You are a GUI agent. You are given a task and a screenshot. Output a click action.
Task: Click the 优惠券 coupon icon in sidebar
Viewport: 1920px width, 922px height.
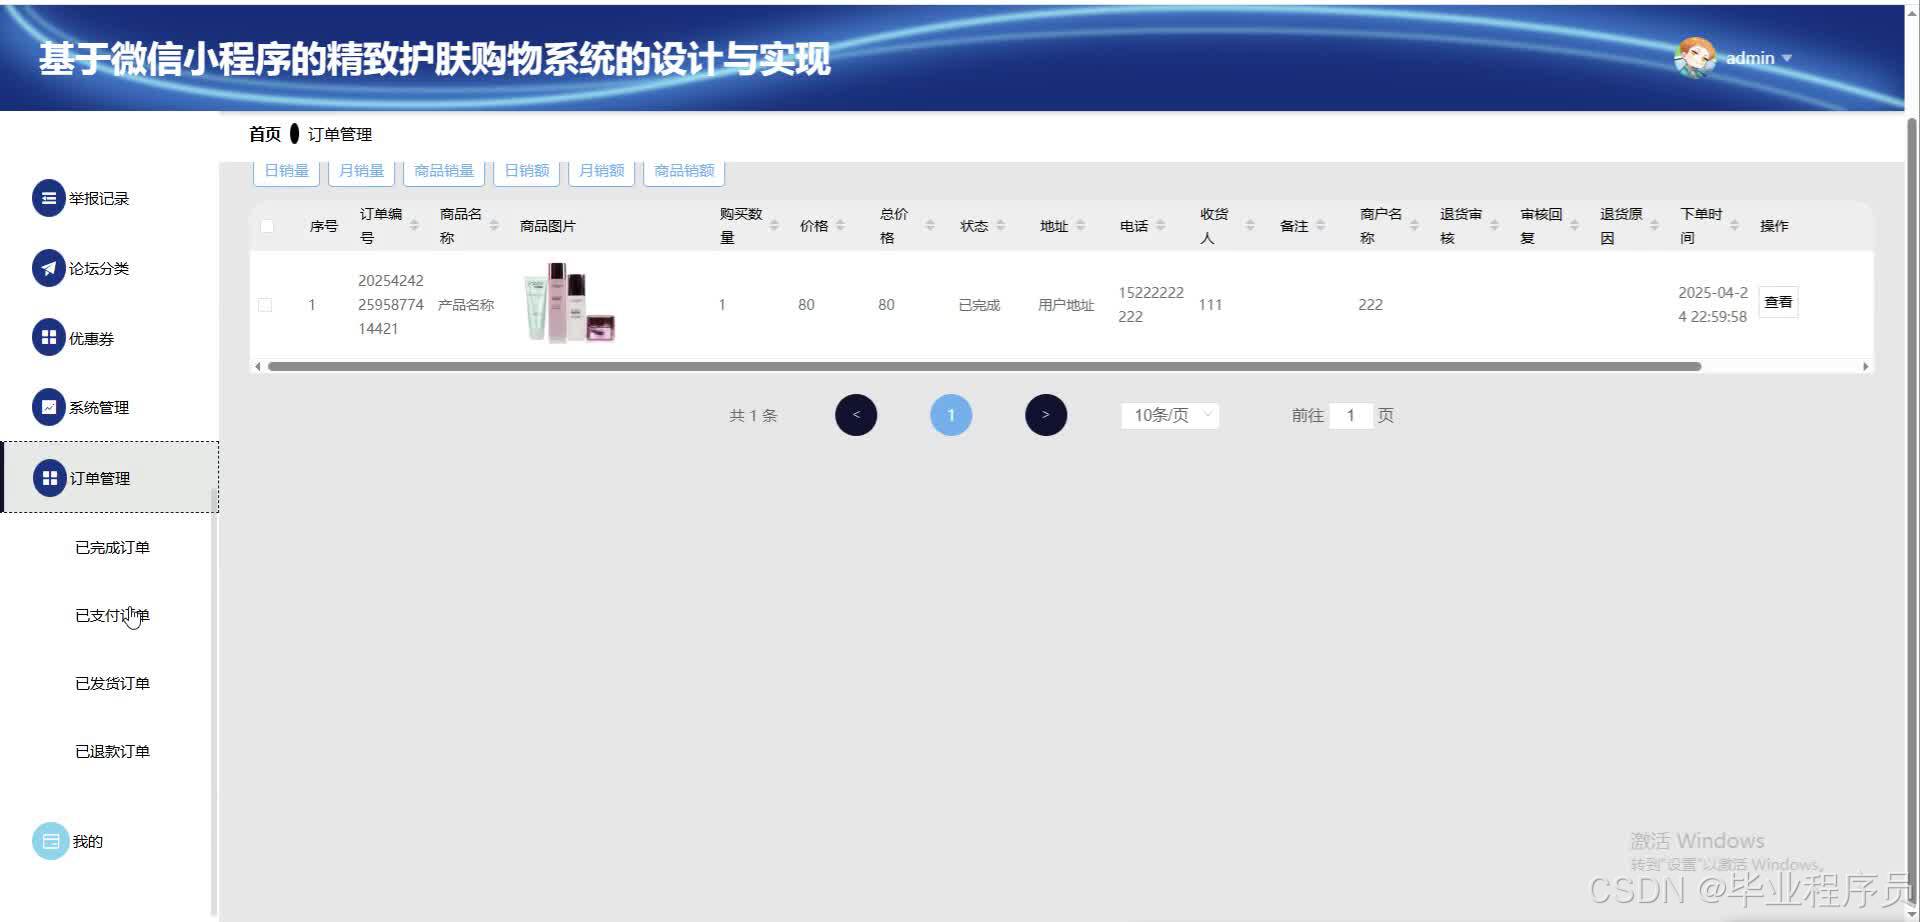pos(49,337)
